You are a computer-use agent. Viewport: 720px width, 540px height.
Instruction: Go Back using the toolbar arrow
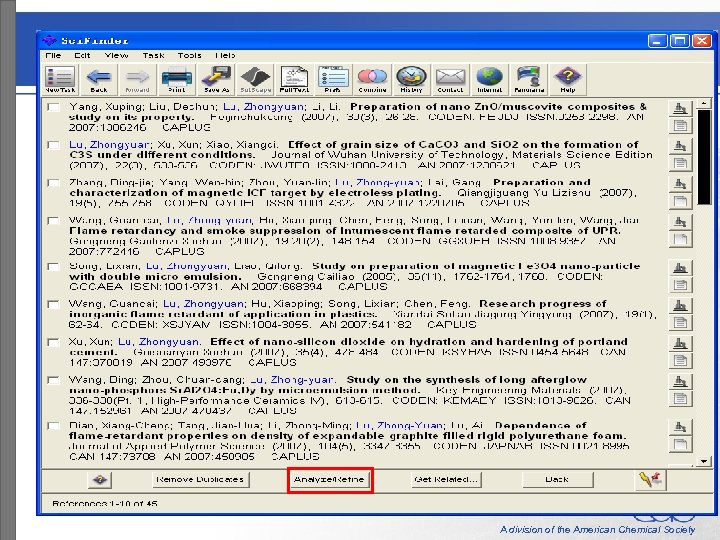[99, 79]
